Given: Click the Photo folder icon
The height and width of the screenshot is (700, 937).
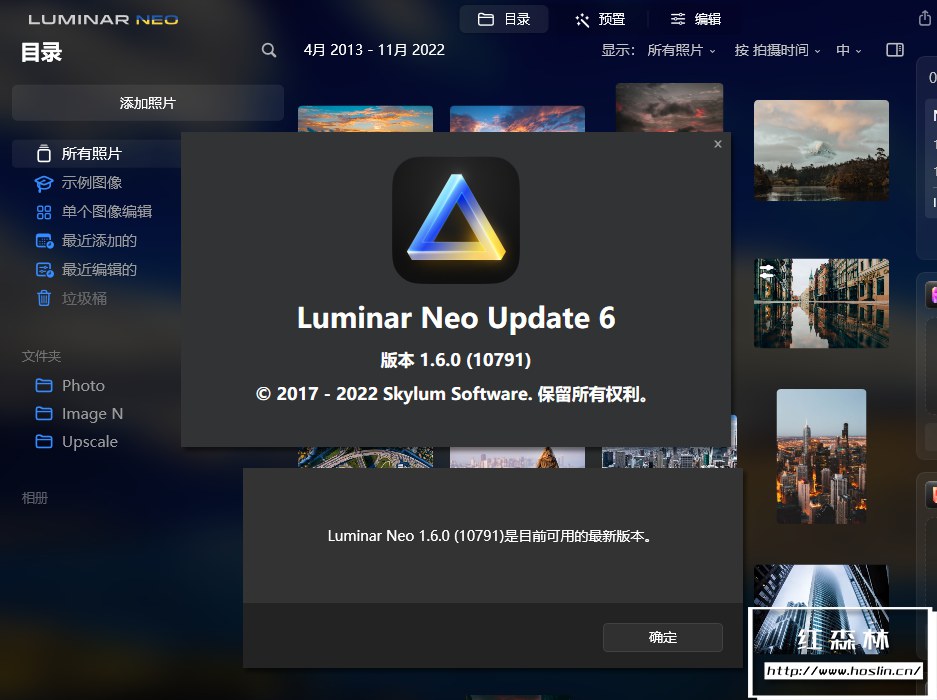Looking at the screenshot, I should coord(44,385).
